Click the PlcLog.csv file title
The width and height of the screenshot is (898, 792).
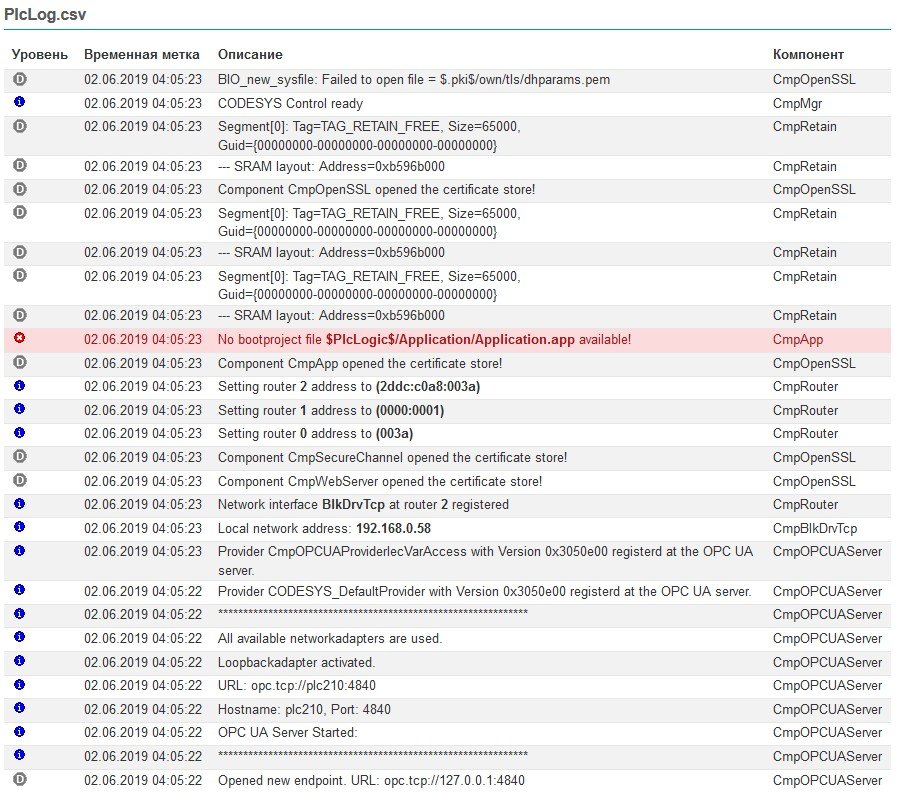[x=44, y=16]
